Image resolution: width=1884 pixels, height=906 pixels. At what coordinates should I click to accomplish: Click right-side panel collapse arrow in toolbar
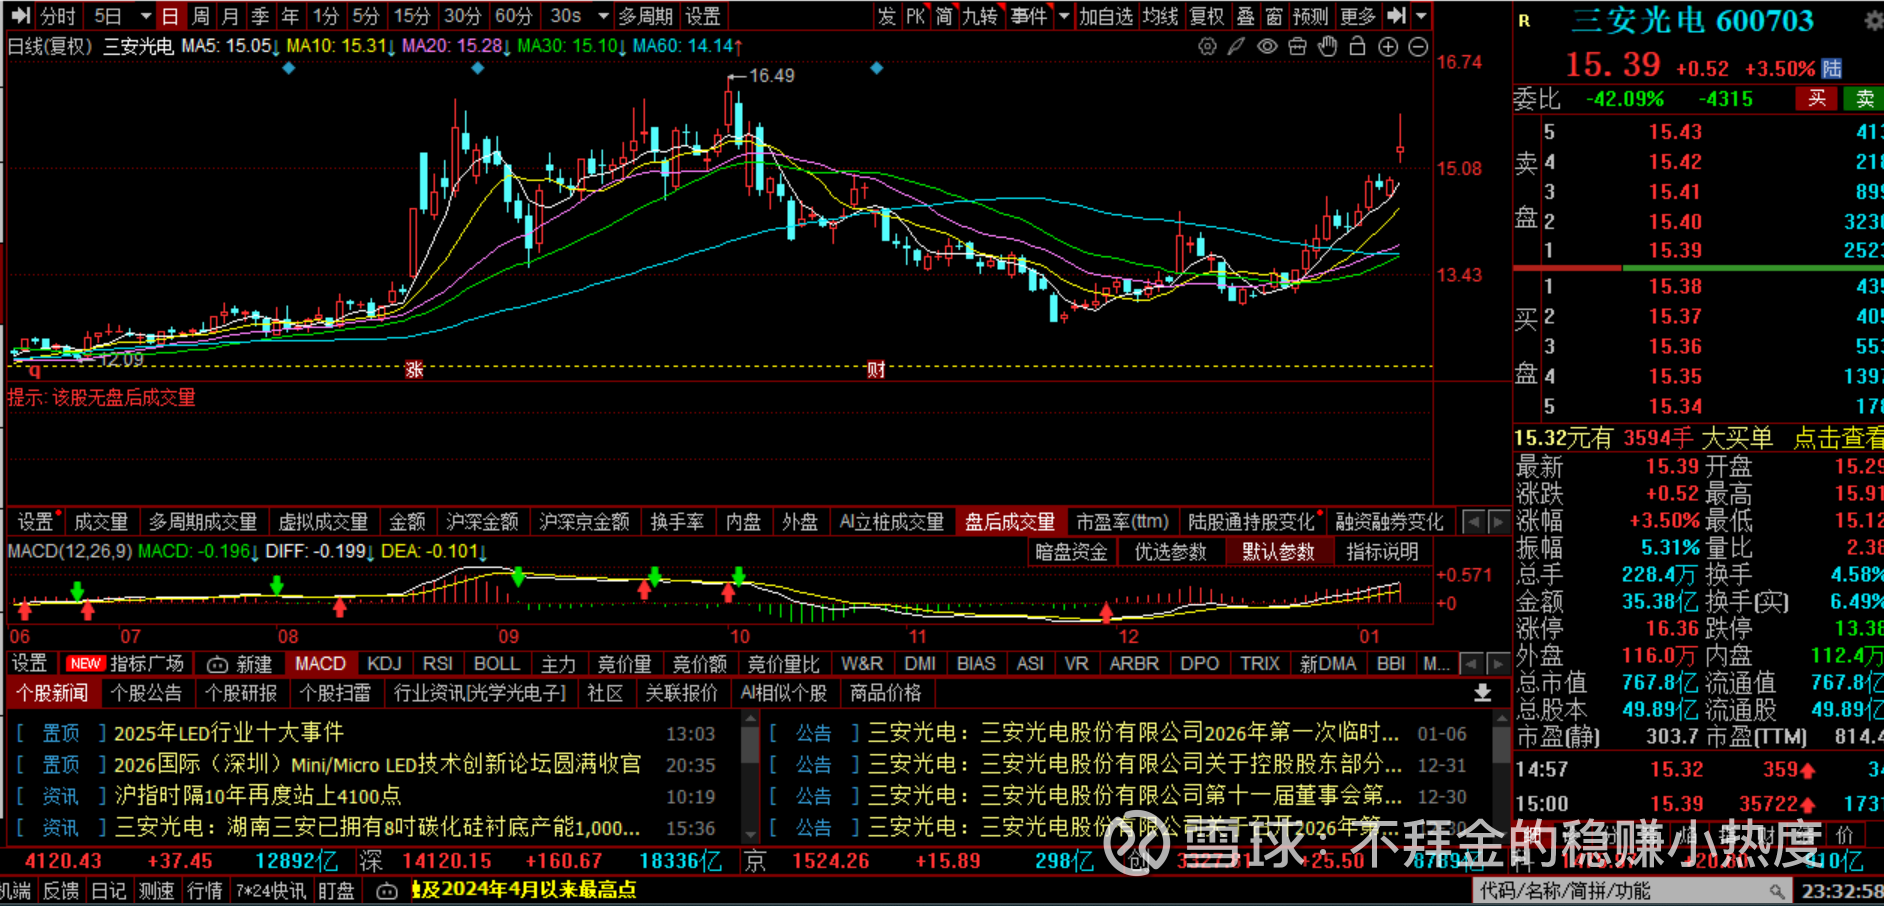[x=1397, y=16]
